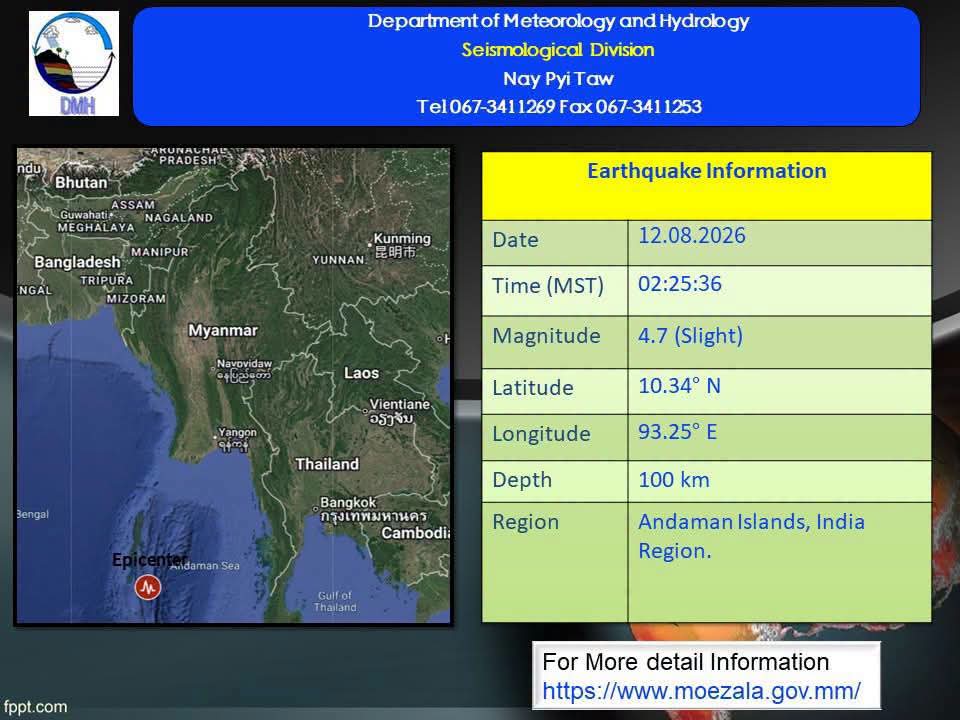Click the Region row label
This screenshot has width=960, height=720.
[525, 523]
